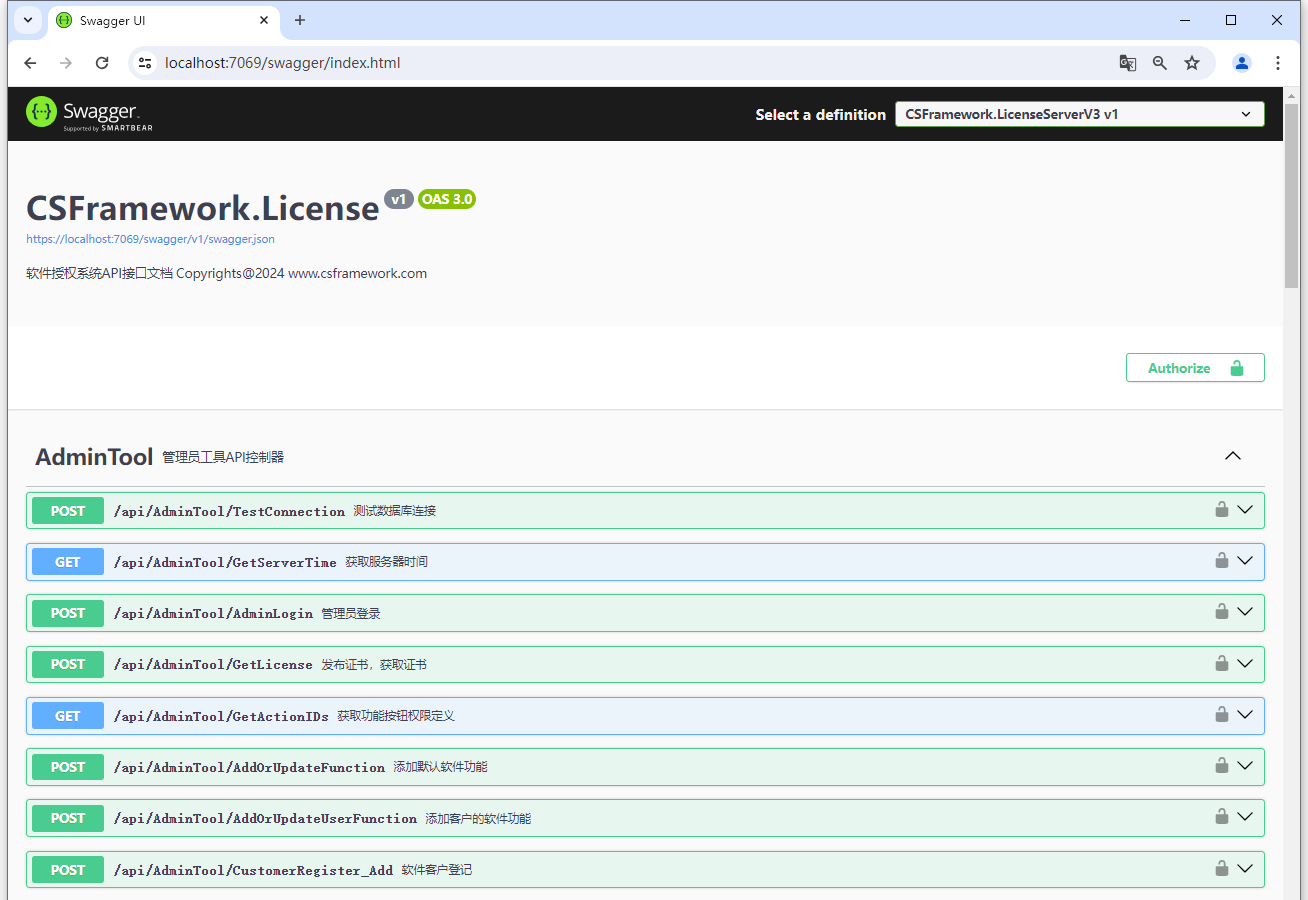1308x900 pixels.
Task: Click the /api/AdminTool/GetLicense path
Action: point(213,664)
